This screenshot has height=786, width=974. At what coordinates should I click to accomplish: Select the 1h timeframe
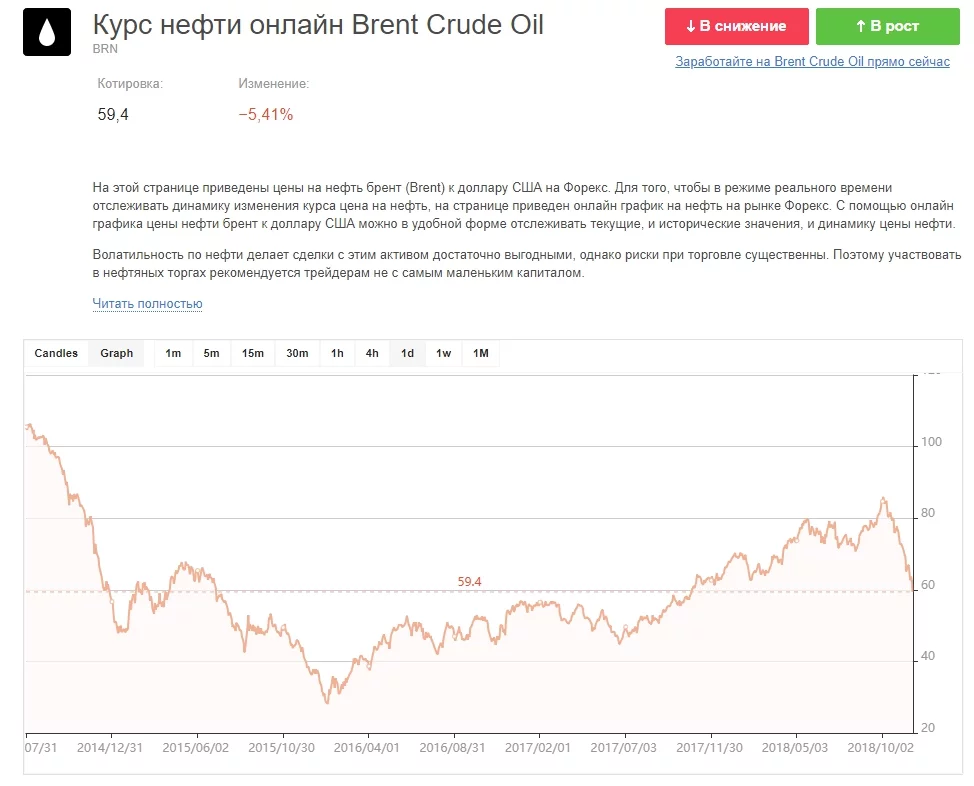point(337,353)
